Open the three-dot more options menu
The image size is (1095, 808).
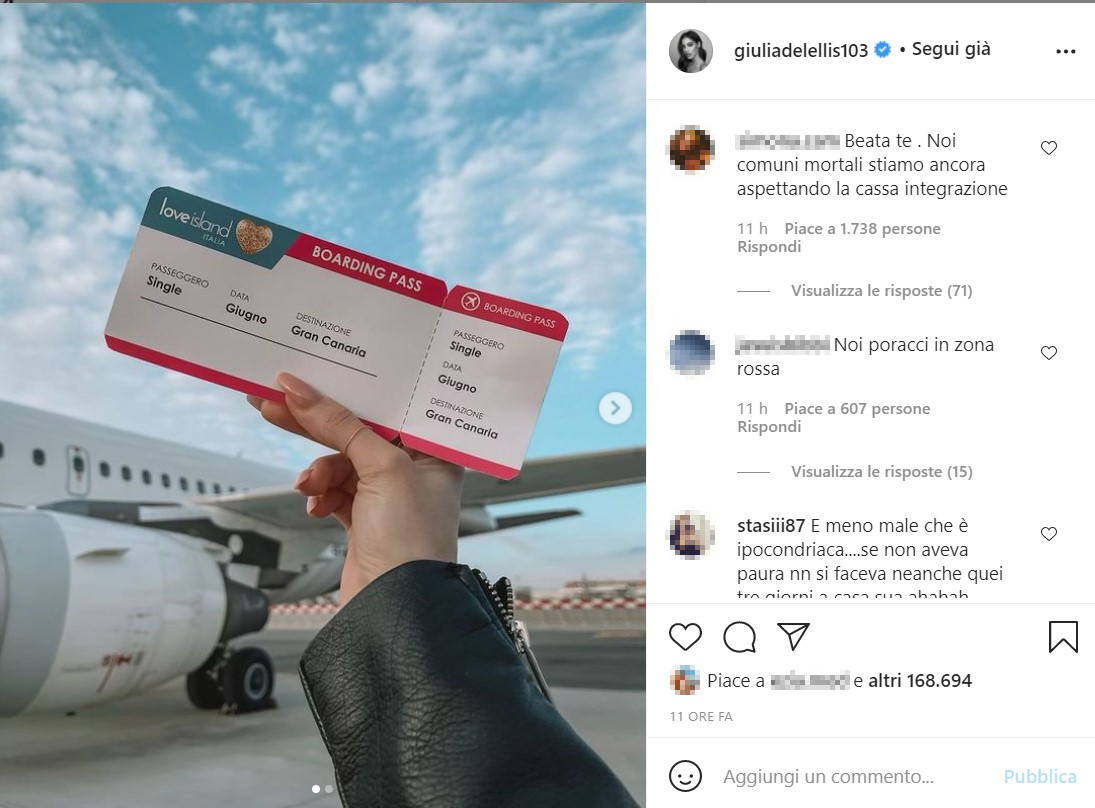(x=1066, y=52)
